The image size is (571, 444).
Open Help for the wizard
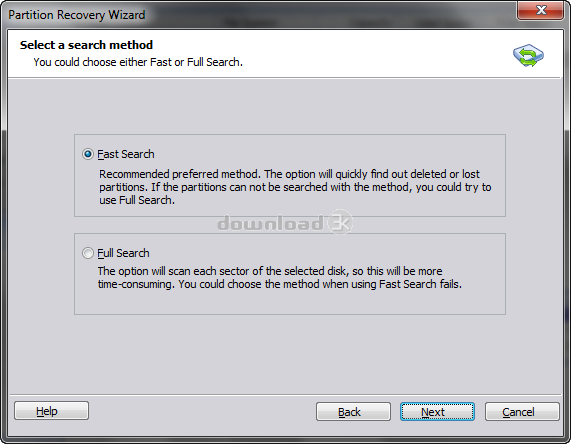51,411
